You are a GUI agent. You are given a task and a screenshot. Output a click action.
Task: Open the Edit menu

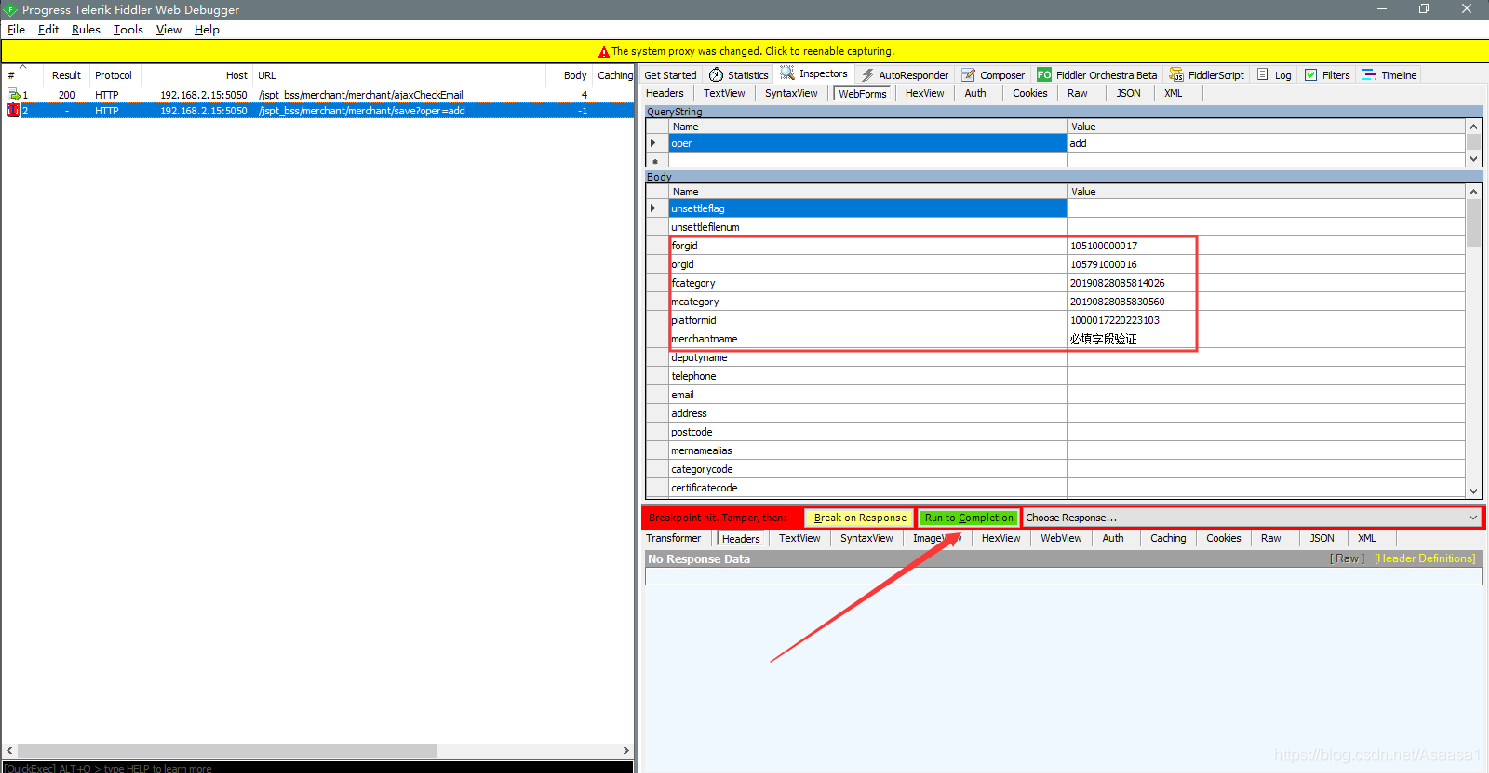click(49, 30)
